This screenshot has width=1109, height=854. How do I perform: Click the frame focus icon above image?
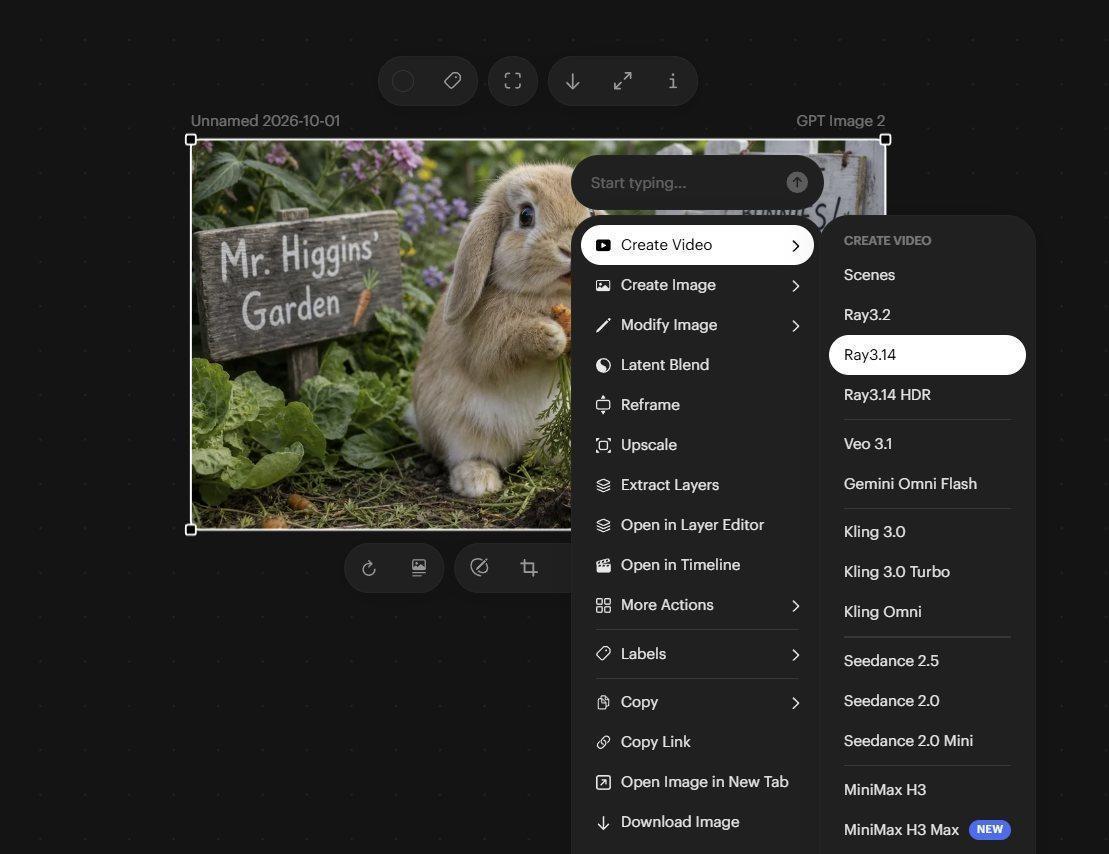coord(513,81)
